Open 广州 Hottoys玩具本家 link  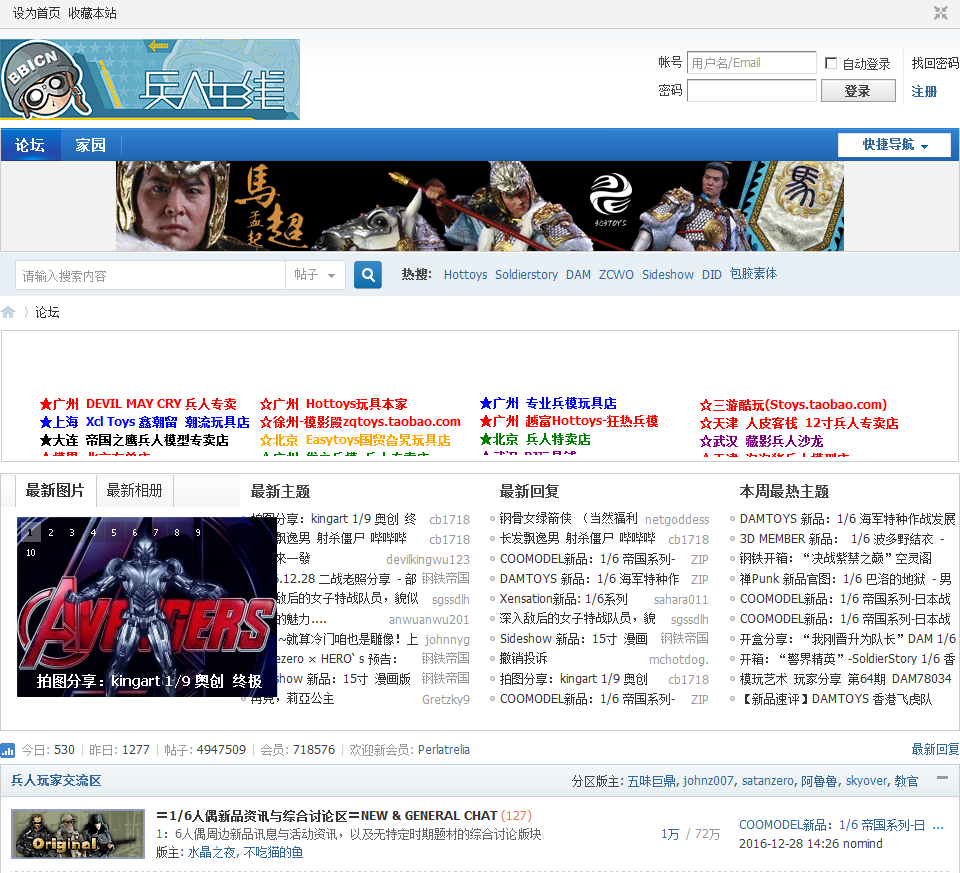(x=334, y=404)
